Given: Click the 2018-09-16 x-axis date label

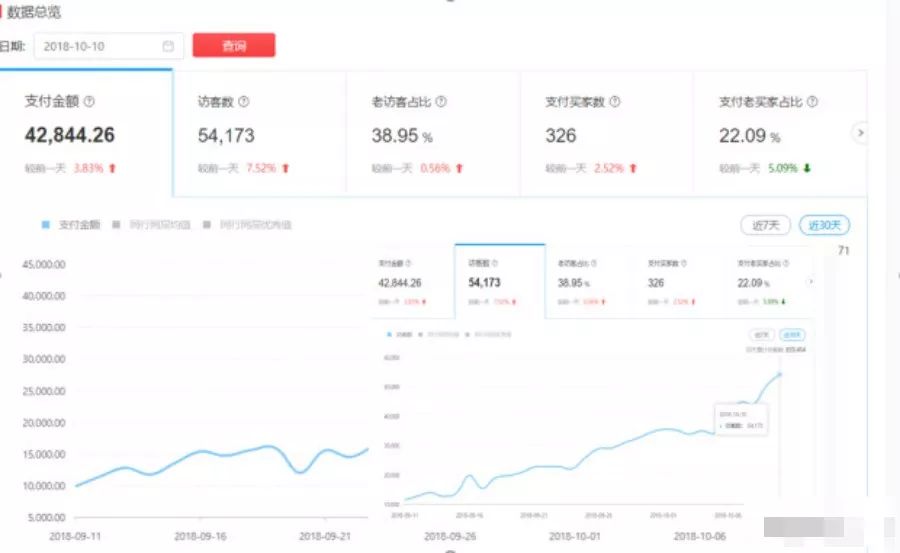Looking at the screenshot, I should (x=200, y=536).
